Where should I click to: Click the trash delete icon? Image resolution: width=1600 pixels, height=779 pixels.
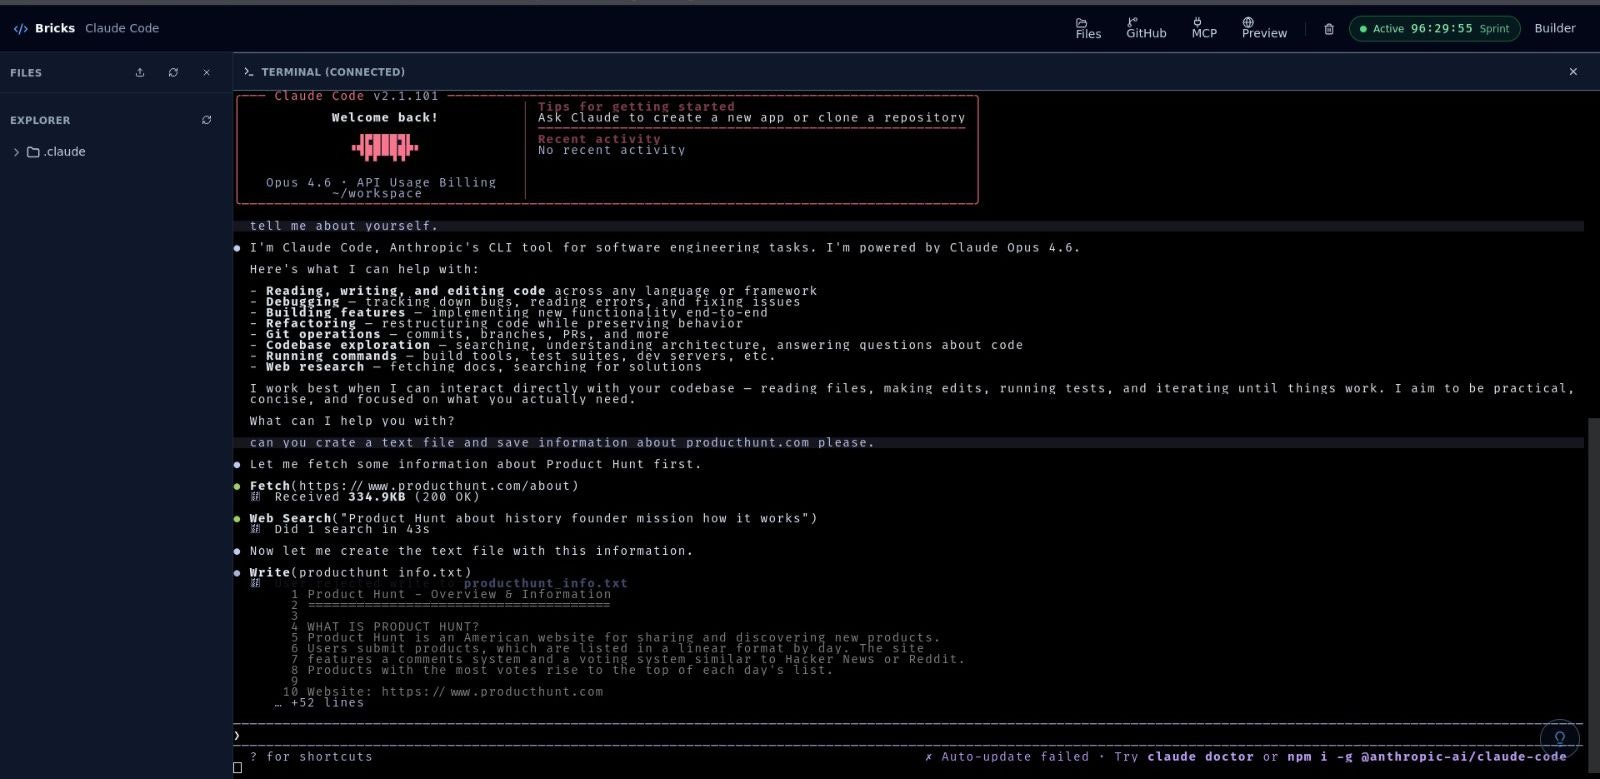(x=1329, y=29)
